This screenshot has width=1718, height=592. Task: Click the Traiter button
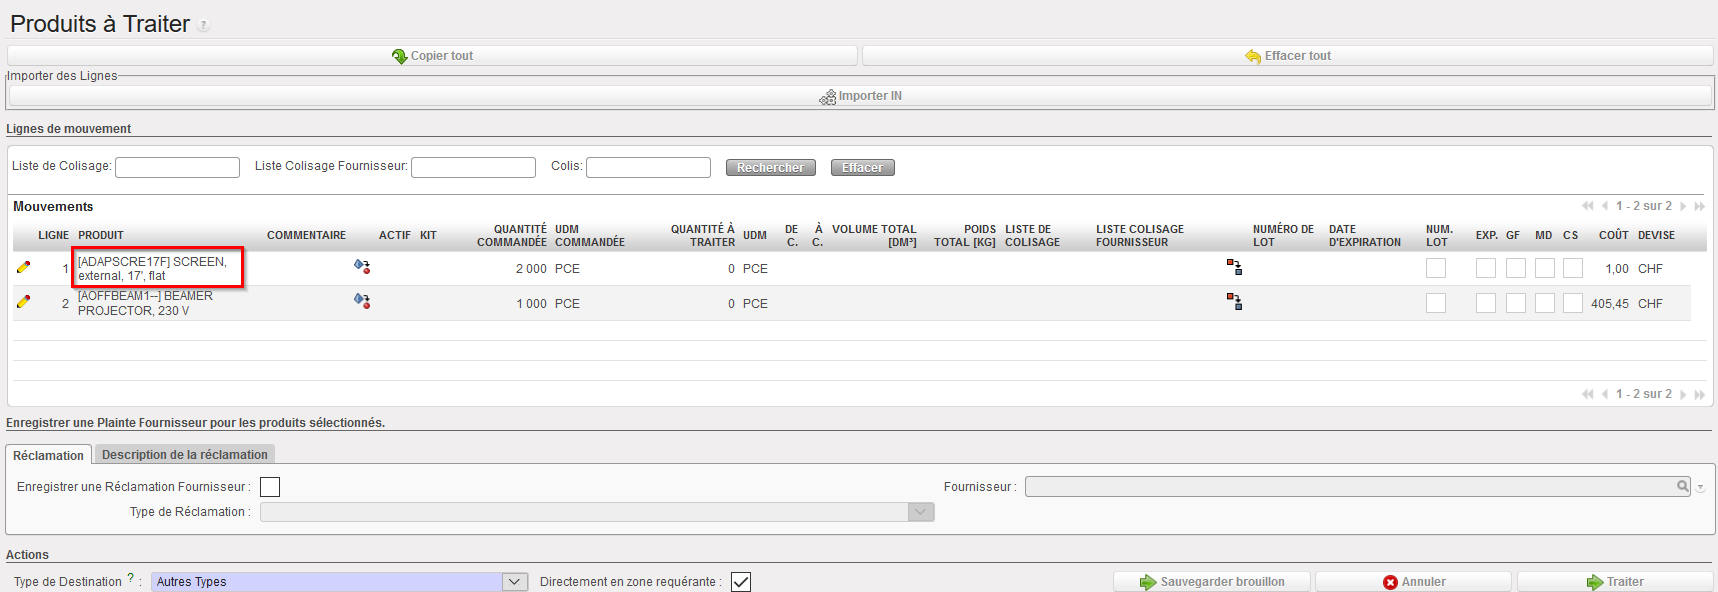tap(1615, 582)
